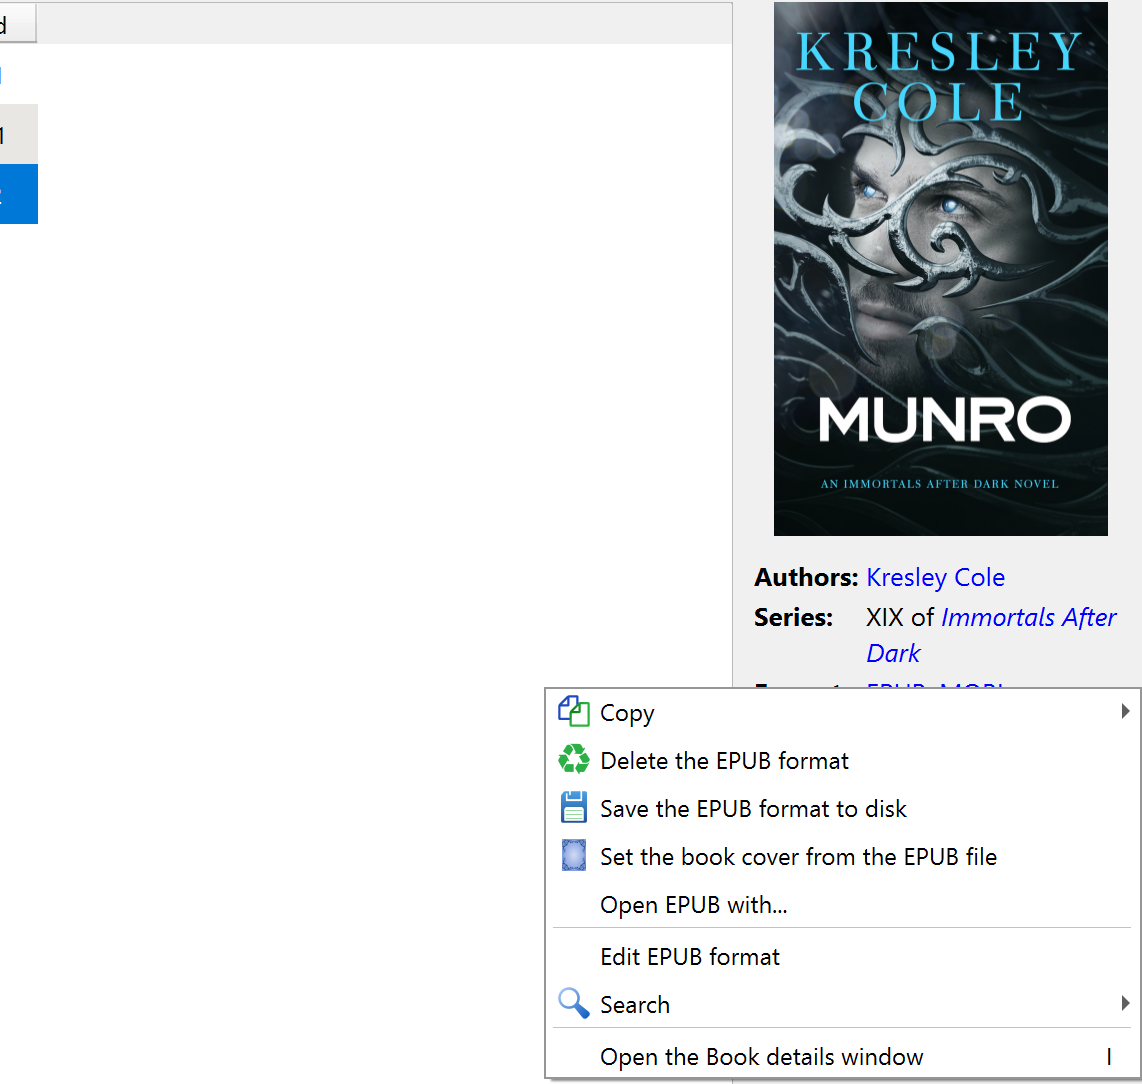This screenshot has height=1084, width=1142.
Task: Click the magnifying glass Search icon
Action: click(x=574, y=1003)
